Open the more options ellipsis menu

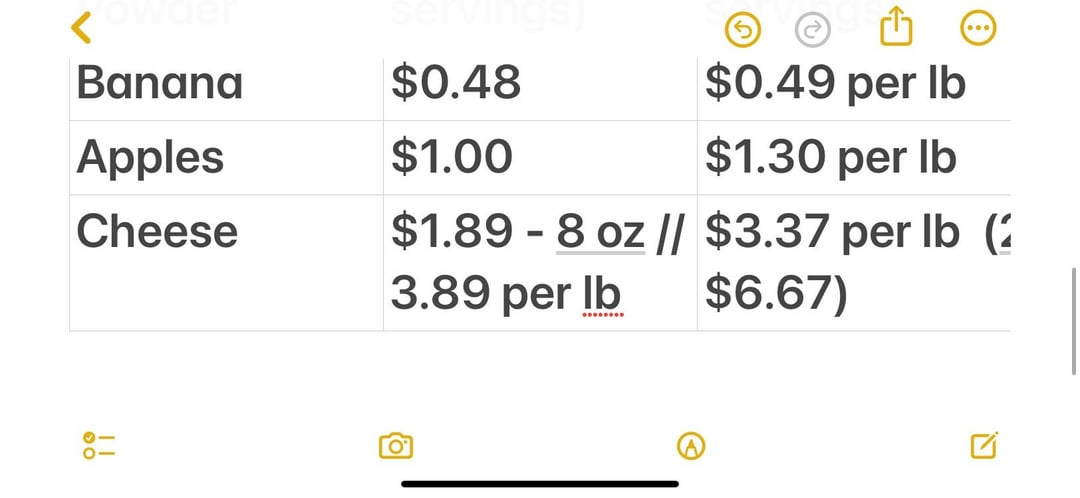[x=978, y=29]
